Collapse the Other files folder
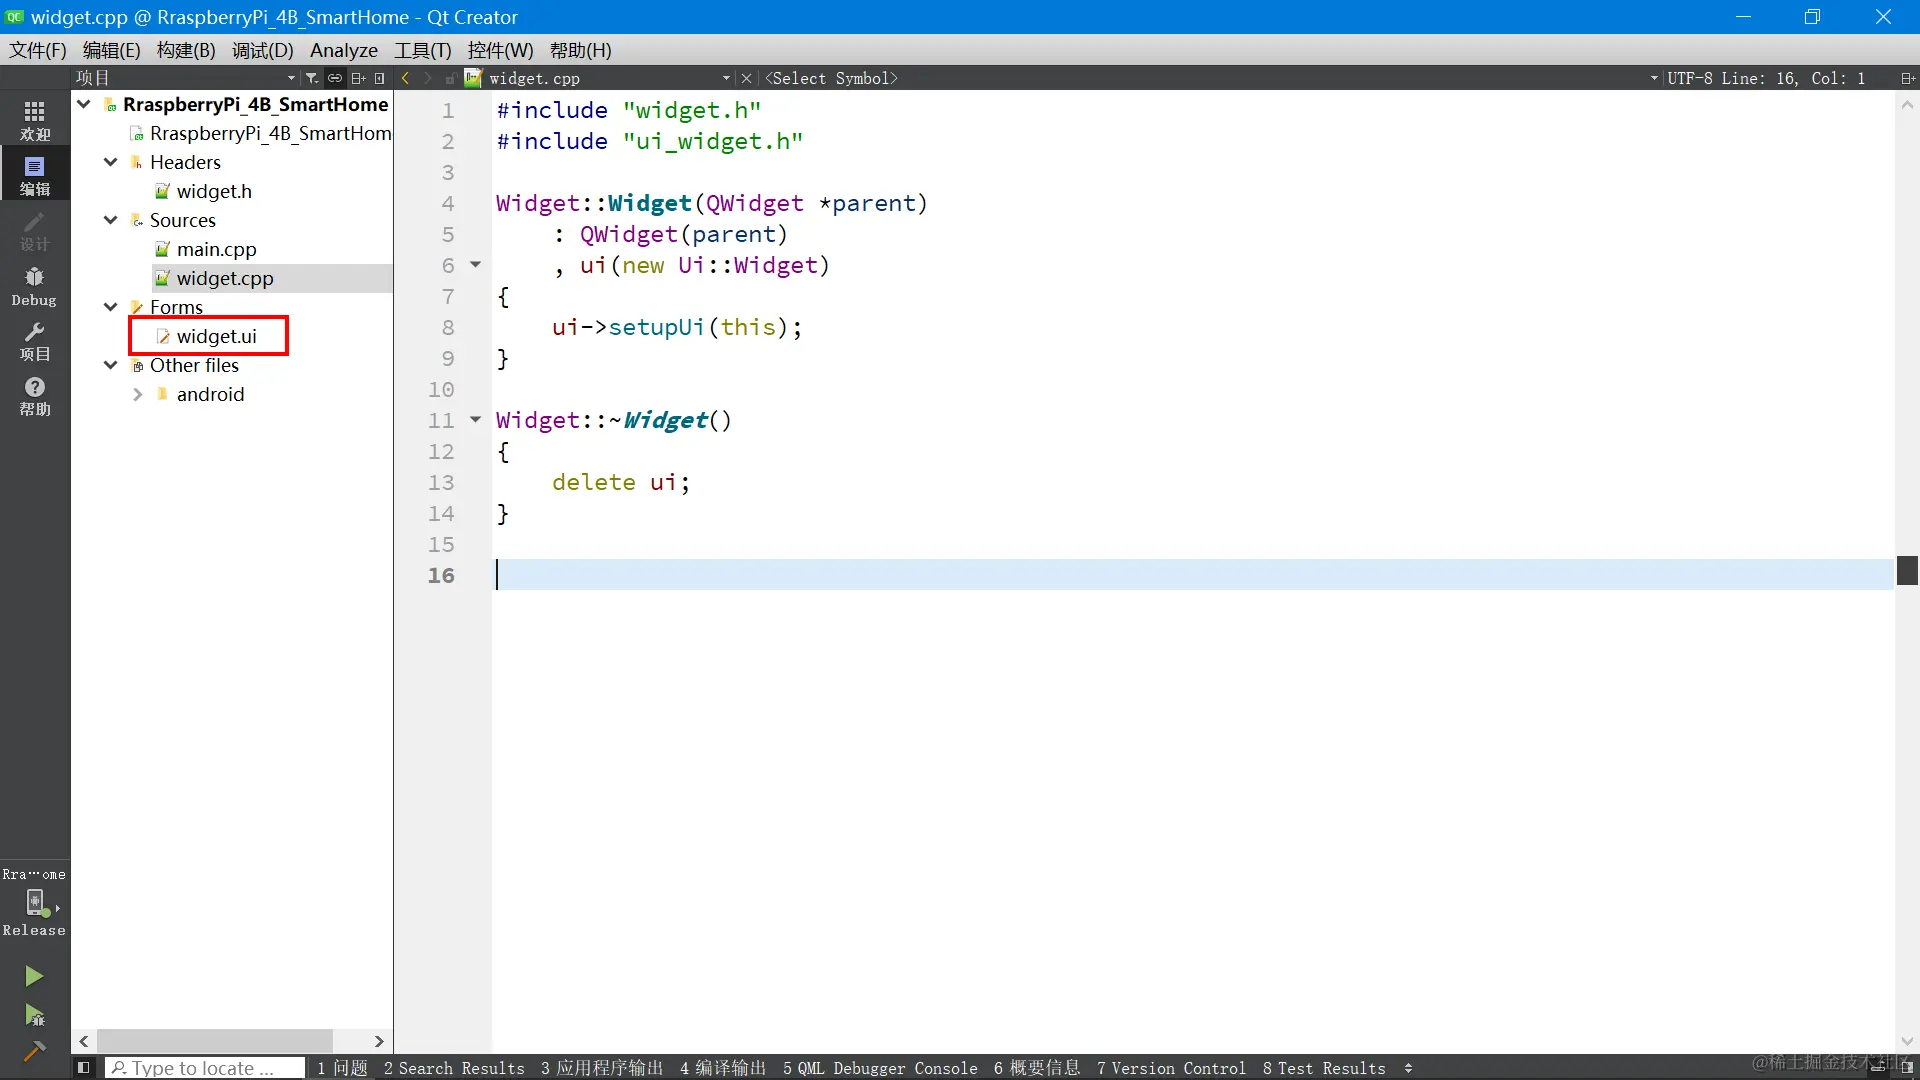This screenshot has height=1080, width=1920. click(111, 365)
